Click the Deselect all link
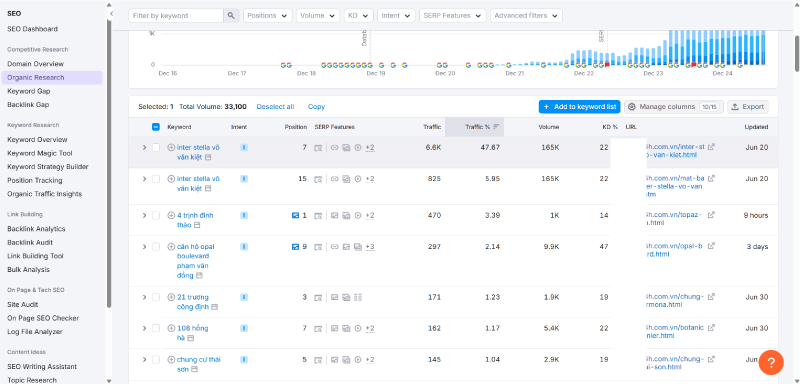The image size is (800, 384). (276, 107)
